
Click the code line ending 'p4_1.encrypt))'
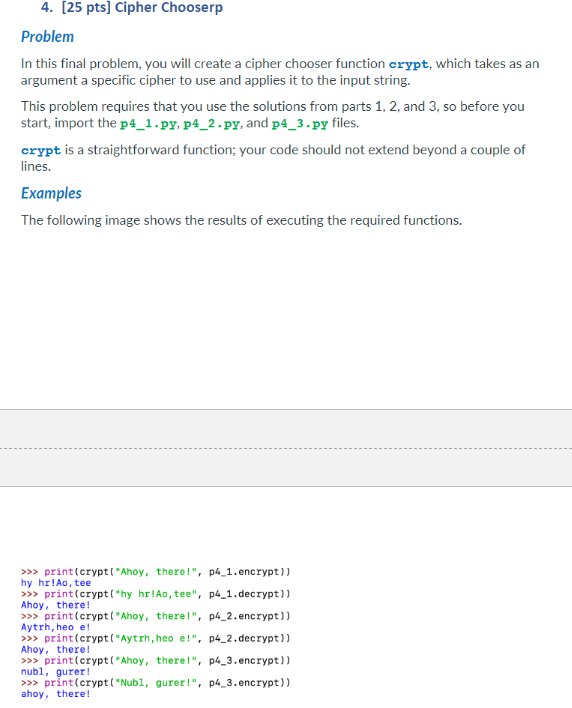tap(156, 572)
